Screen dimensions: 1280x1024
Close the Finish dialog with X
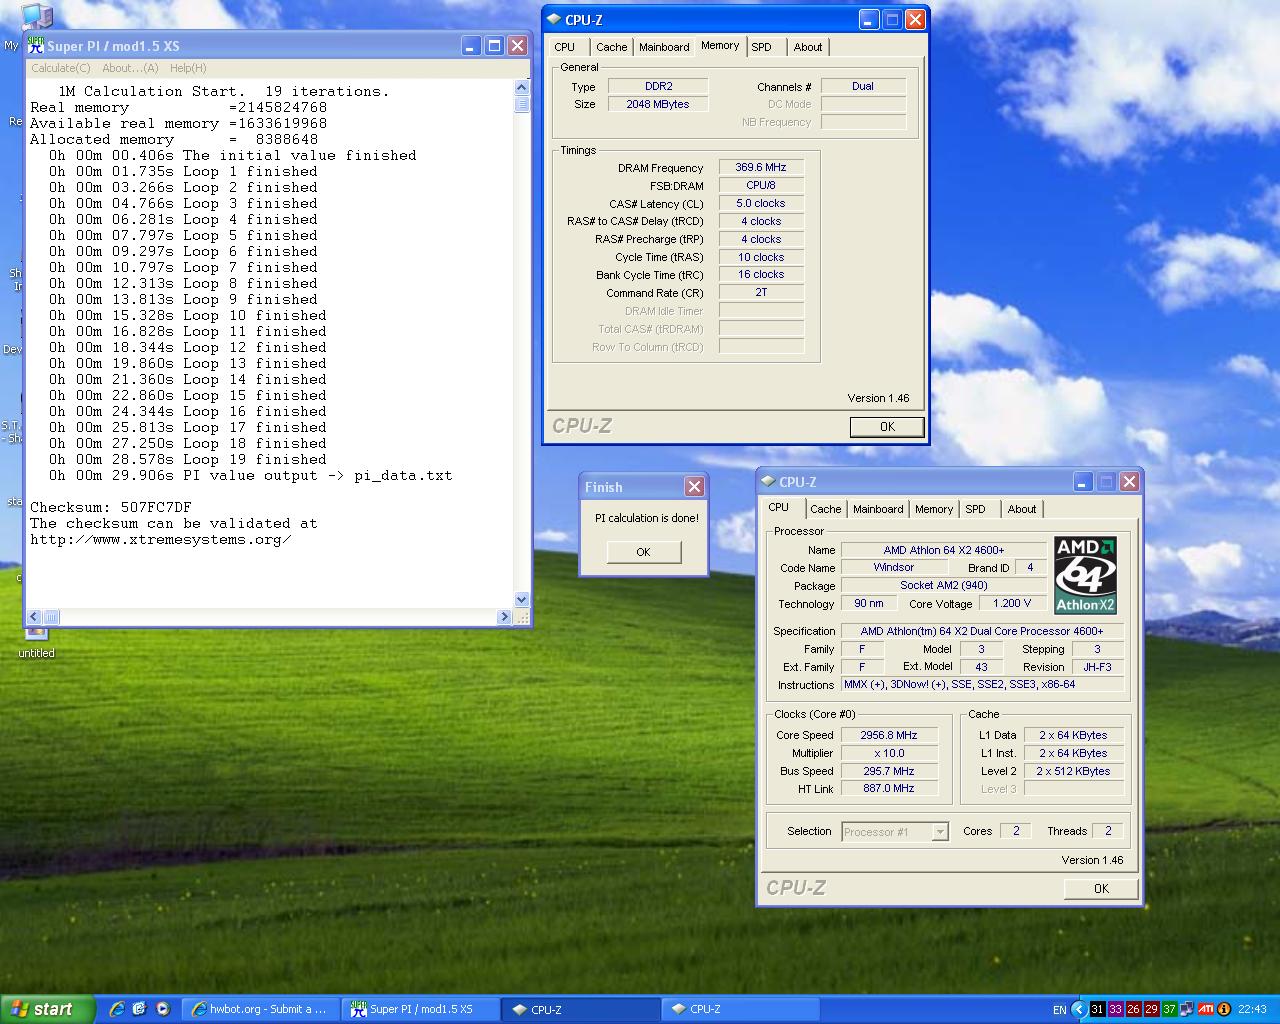click(x=694, y=486)
